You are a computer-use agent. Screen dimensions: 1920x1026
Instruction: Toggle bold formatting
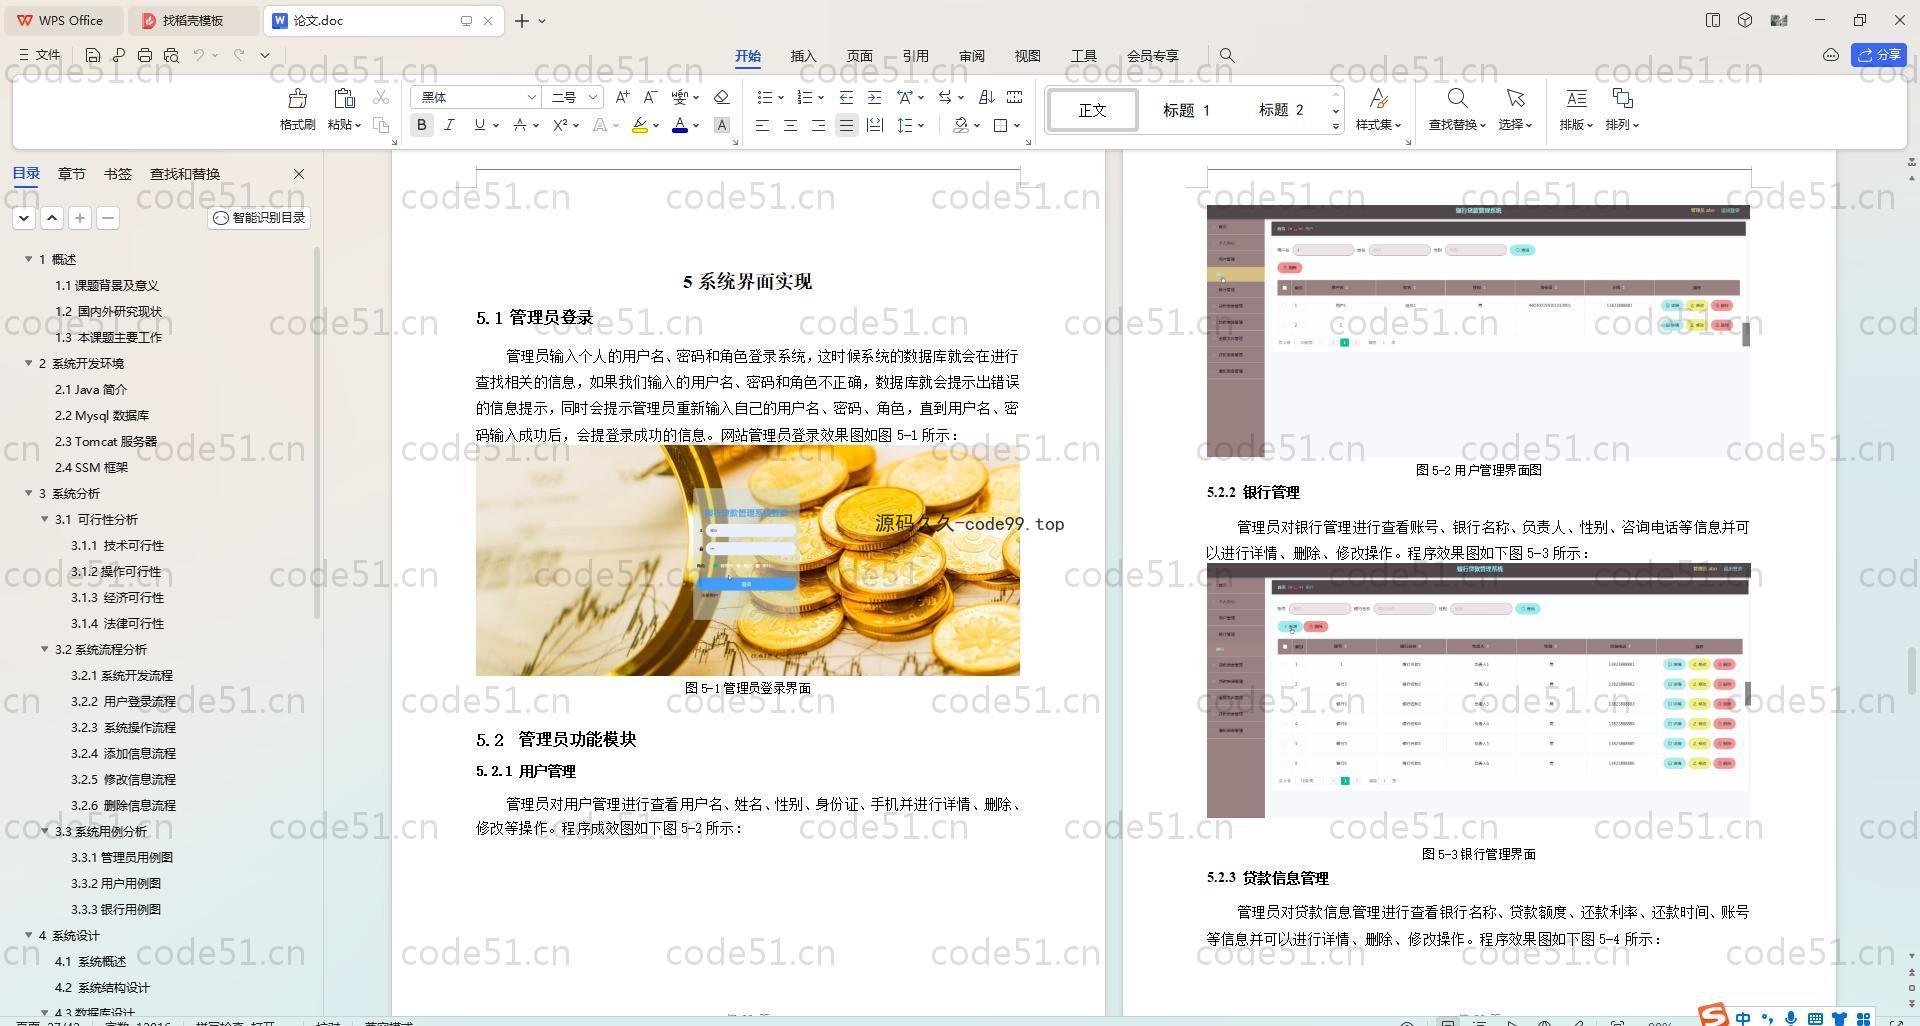(x=422, y=125)
